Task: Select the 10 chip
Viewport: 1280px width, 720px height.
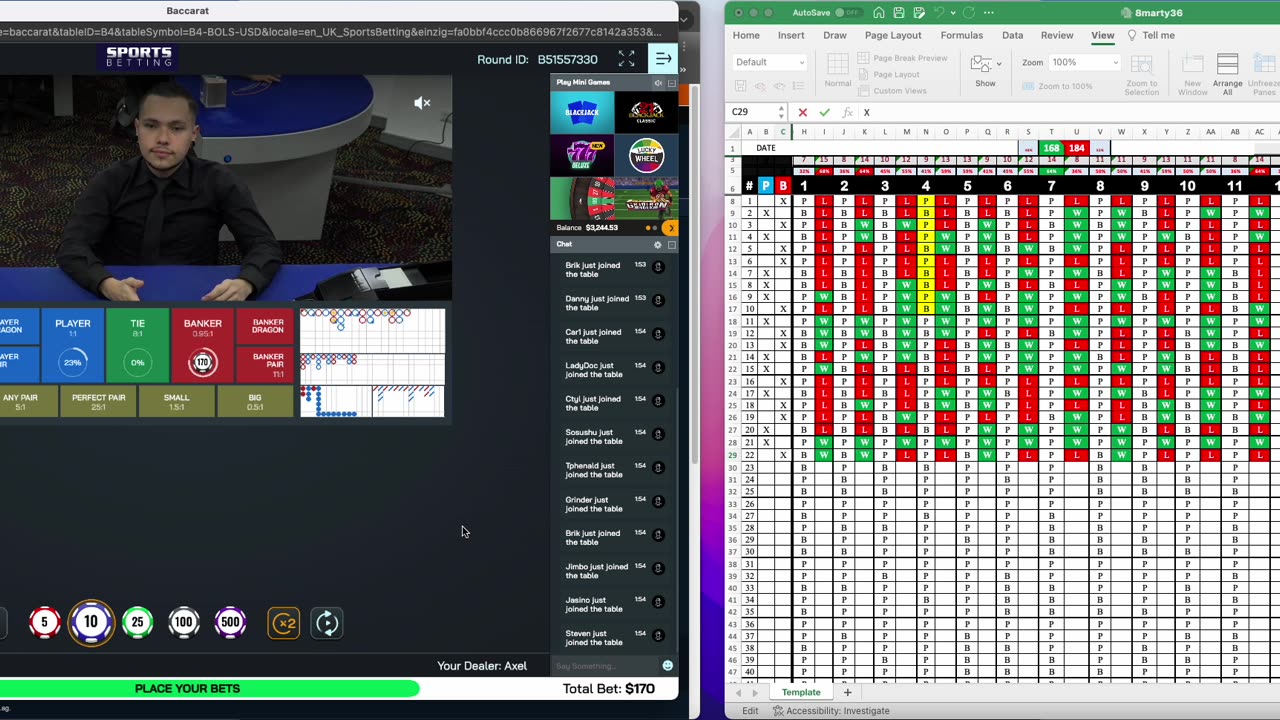Action: tap(90, 623)
